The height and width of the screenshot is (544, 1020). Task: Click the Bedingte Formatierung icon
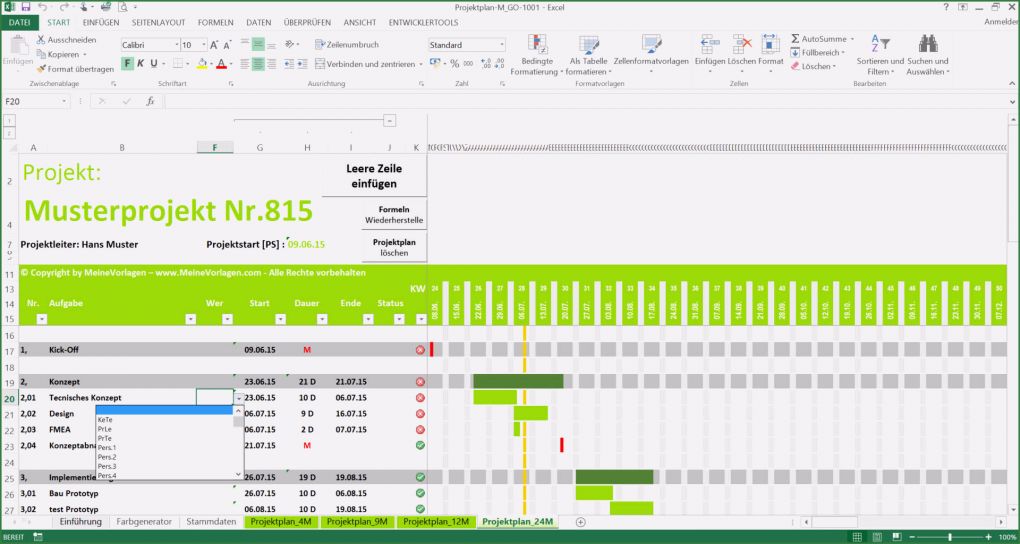537,44
